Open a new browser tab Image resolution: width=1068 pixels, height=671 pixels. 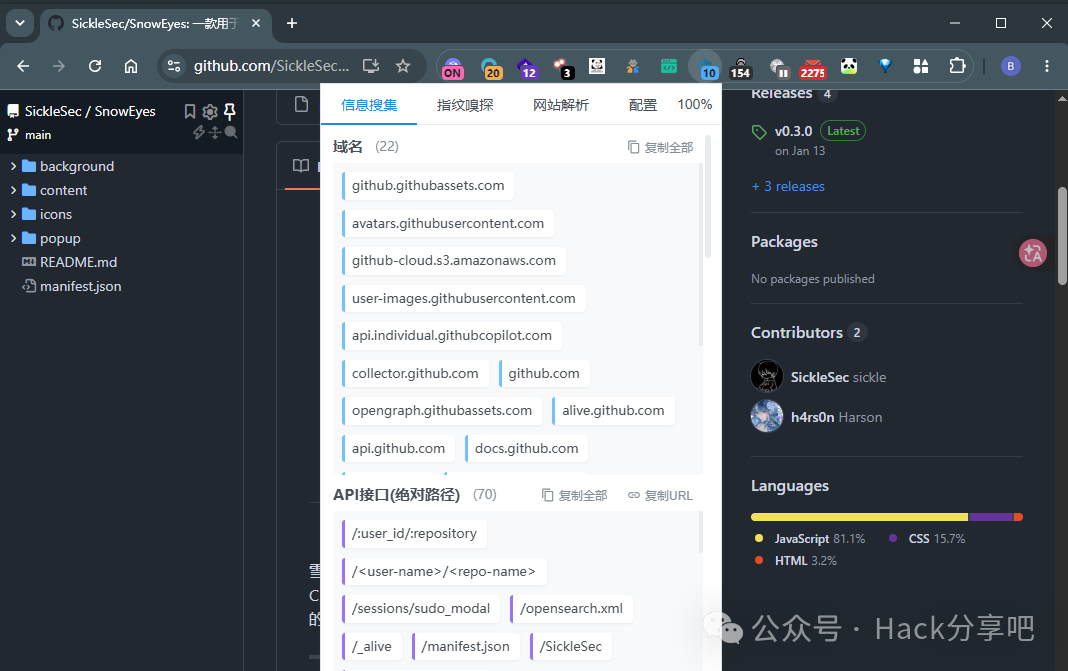click(x=292, y=23)
